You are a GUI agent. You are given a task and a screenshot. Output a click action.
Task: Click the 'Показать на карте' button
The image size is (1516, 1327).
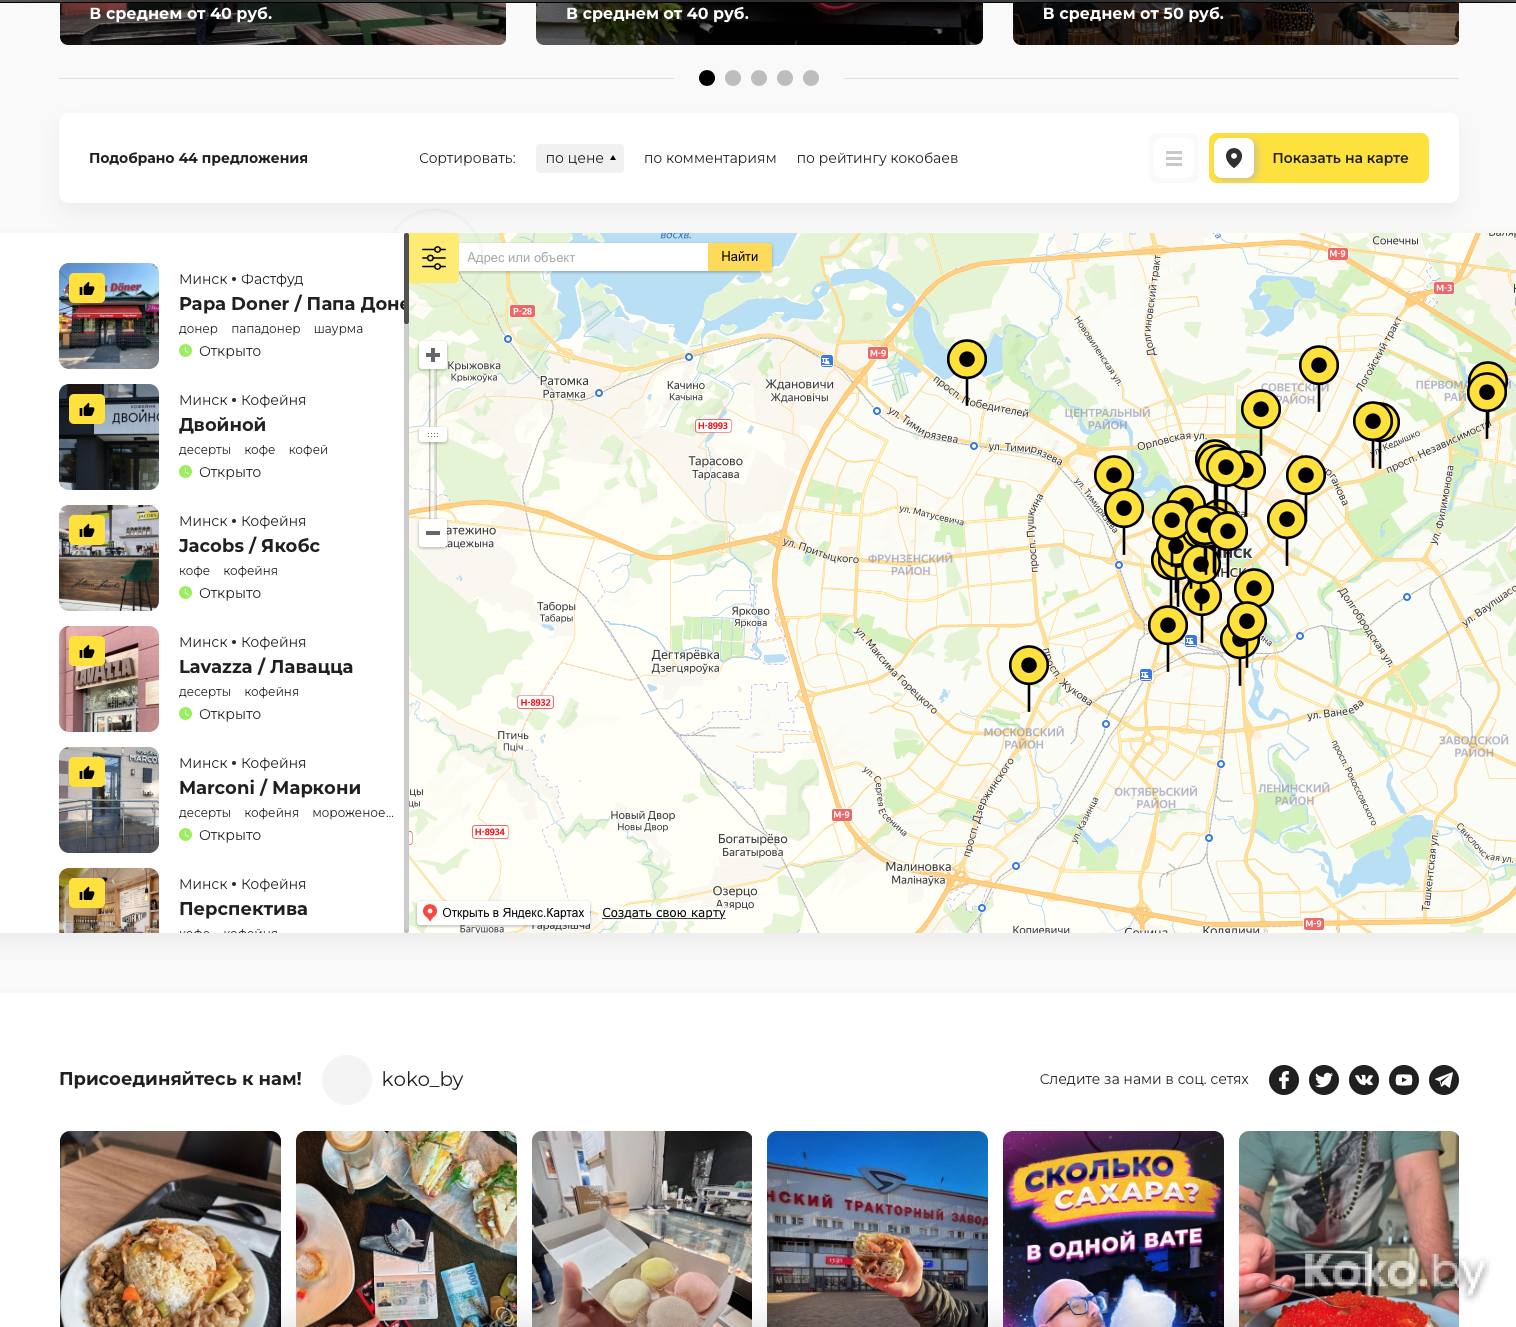(x=1319, y=158)
